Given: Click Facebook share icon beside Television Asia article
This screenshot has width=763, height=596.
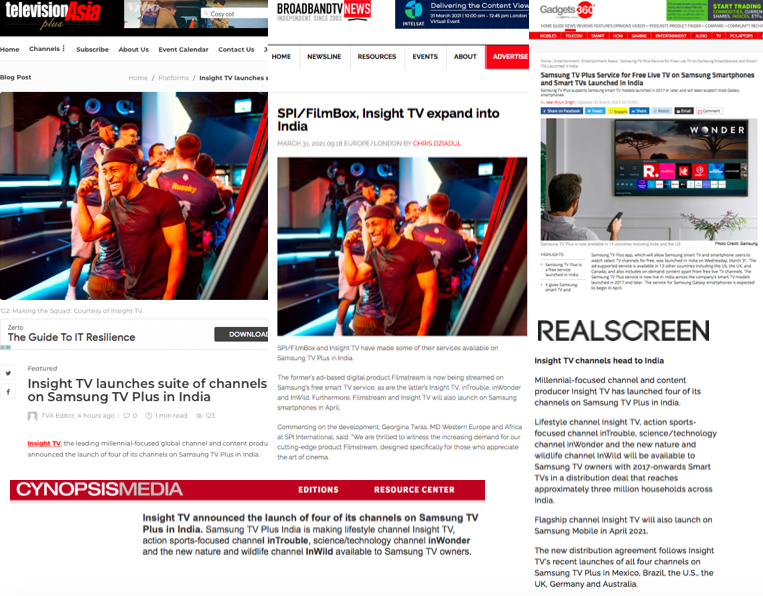Looking at the screenshot, I should [x=8, y=392].
